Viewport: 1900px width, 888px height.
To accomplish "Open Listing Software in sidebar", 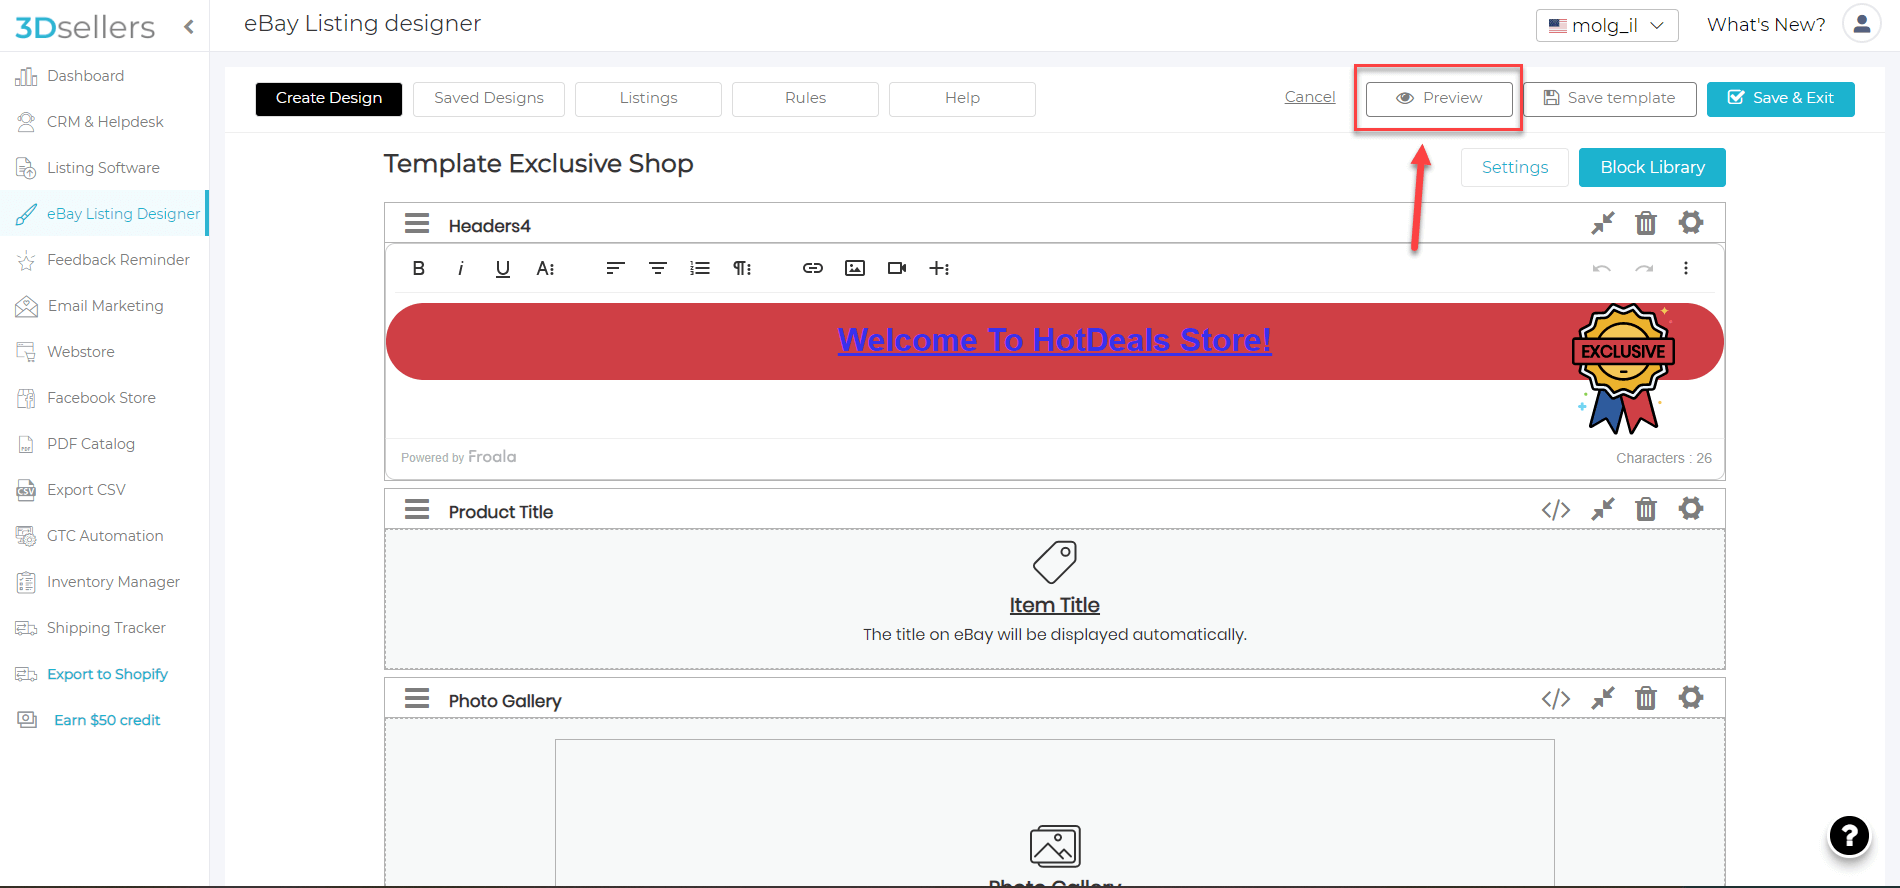I will 104,168.
